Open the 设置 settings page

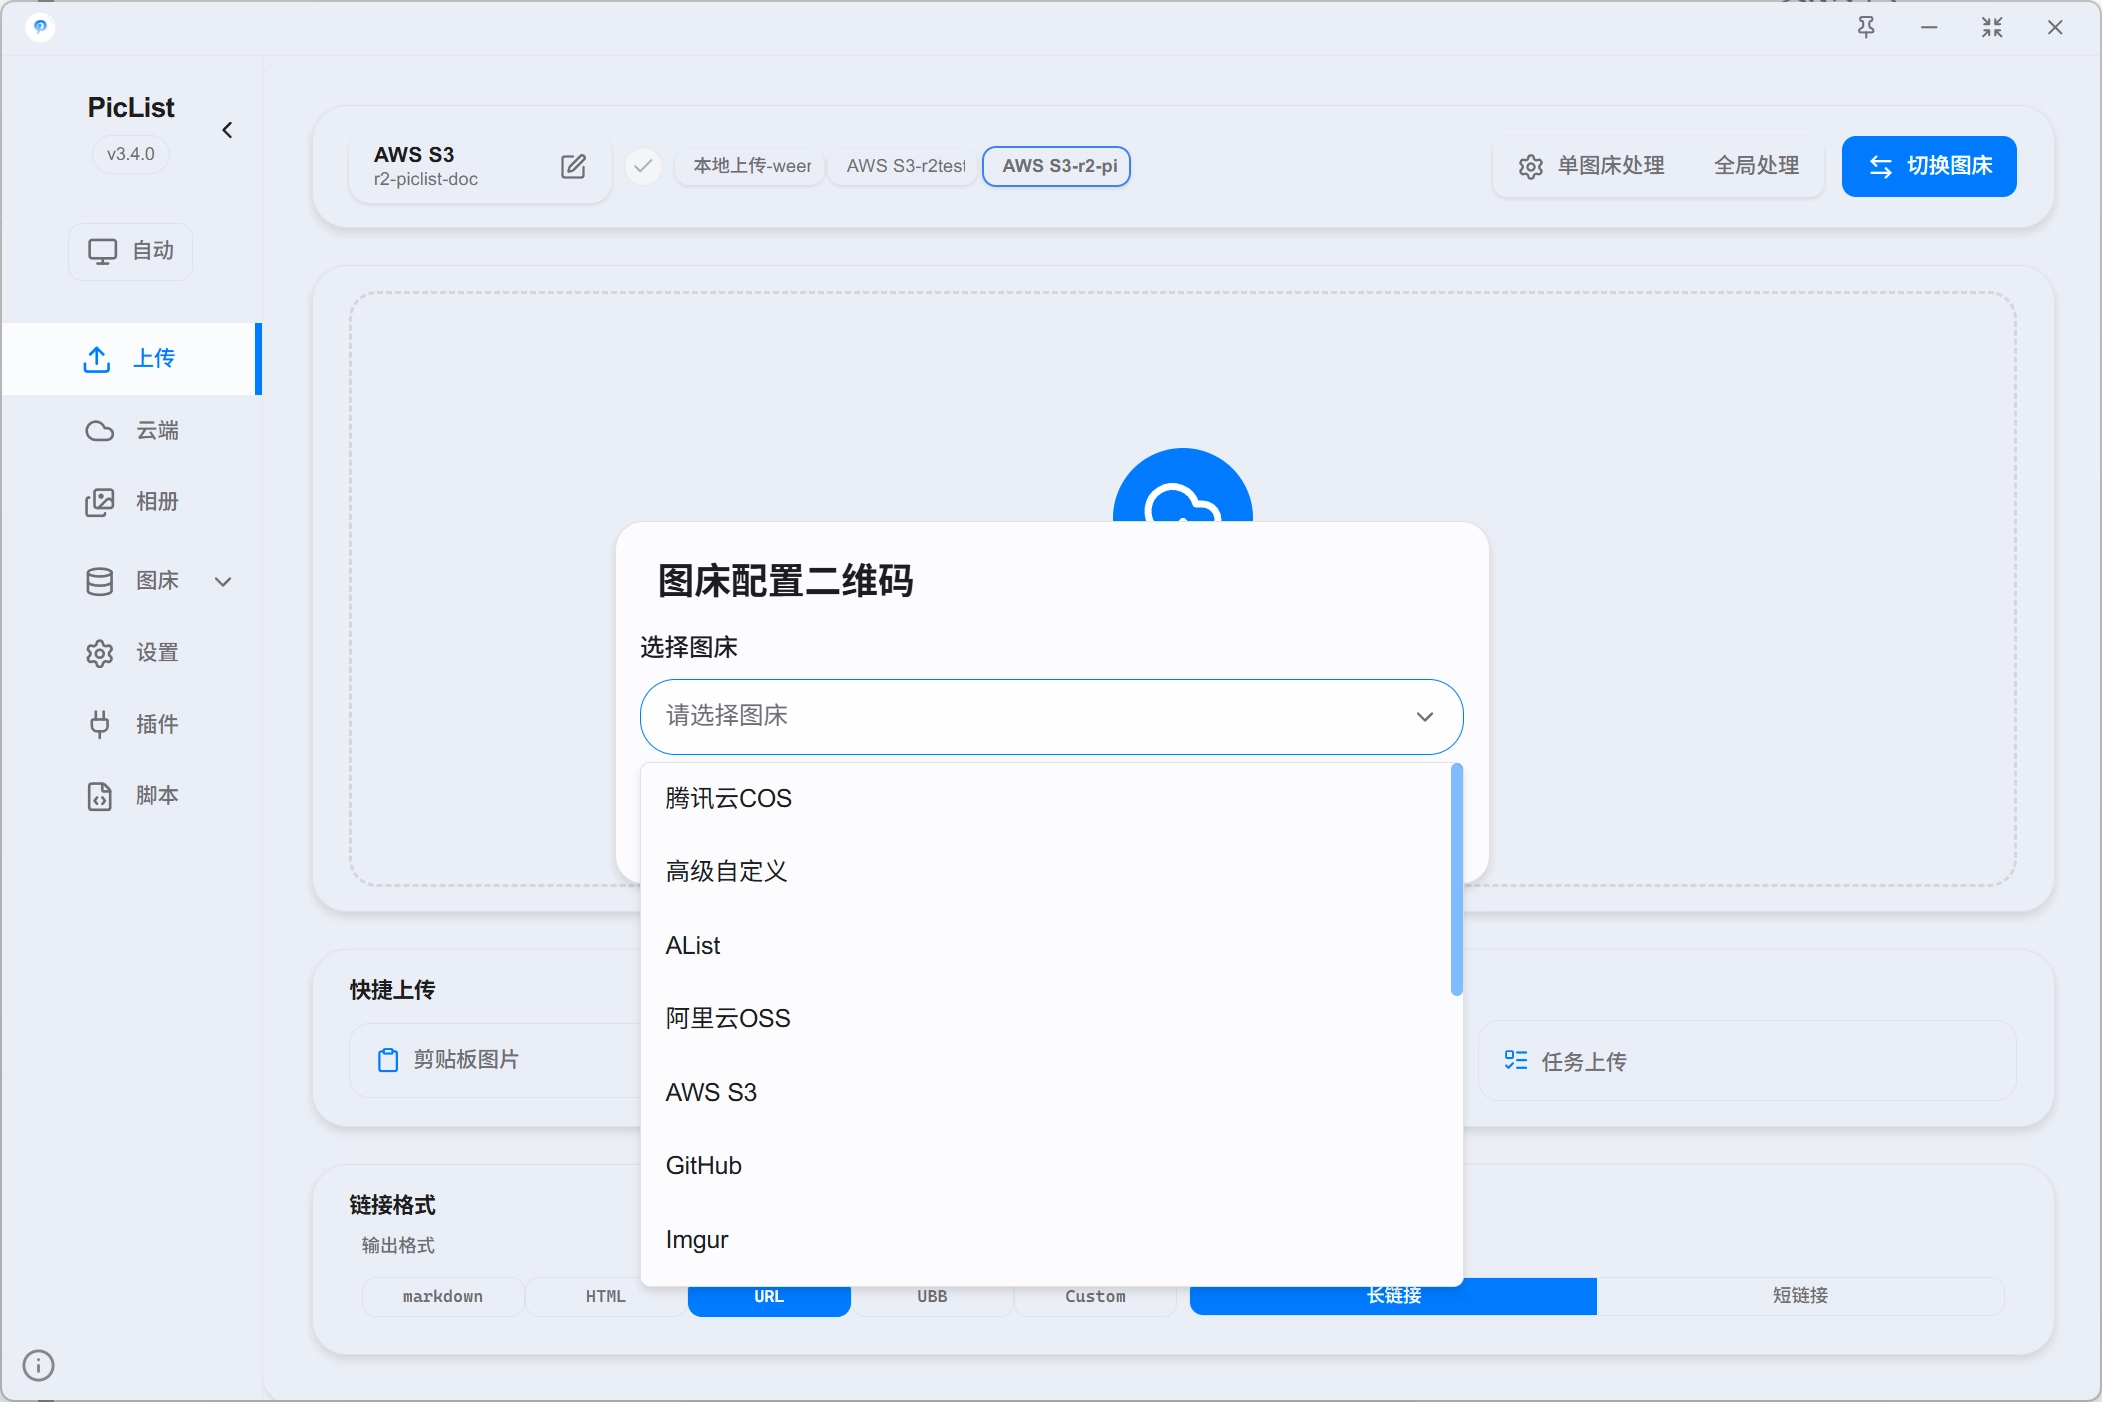point(131,653)
